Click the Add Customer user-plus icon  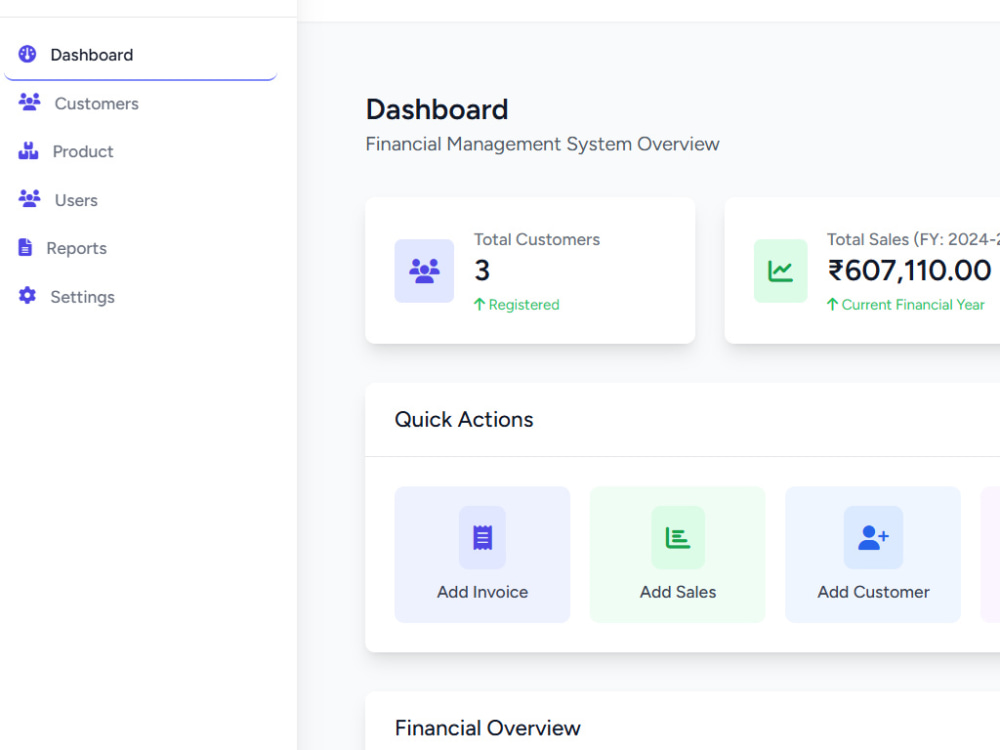(873, 538)
